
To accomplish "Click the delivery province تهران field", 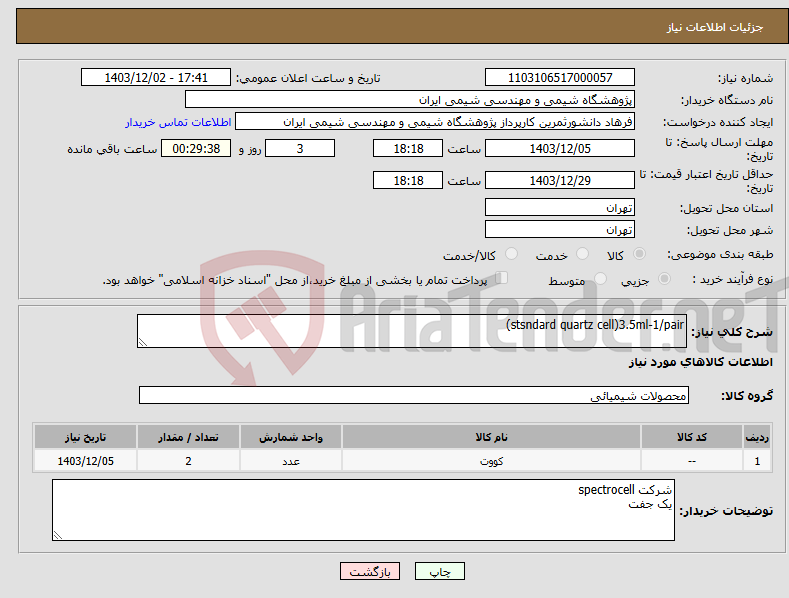I will click(560, 207).
